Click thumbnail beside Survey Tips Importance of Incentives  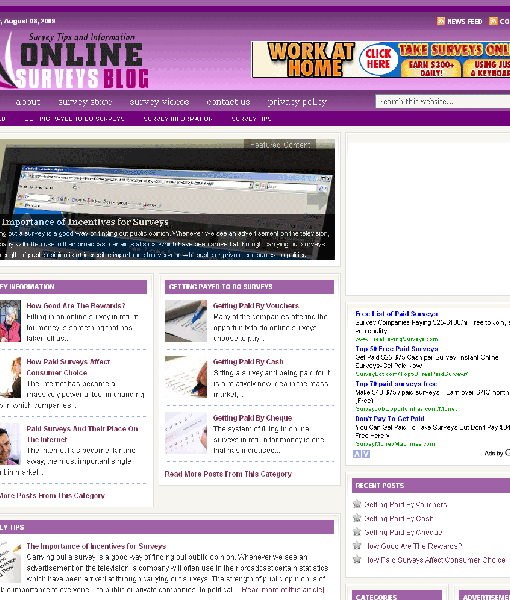(10, 562)
